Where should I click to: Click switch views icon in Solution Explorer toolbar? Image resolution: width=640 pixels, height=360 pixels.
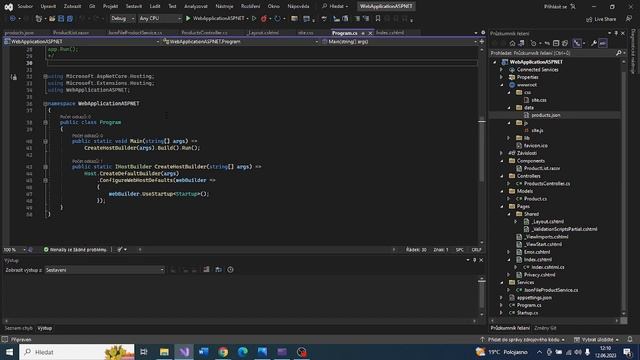tap(521, 43)
